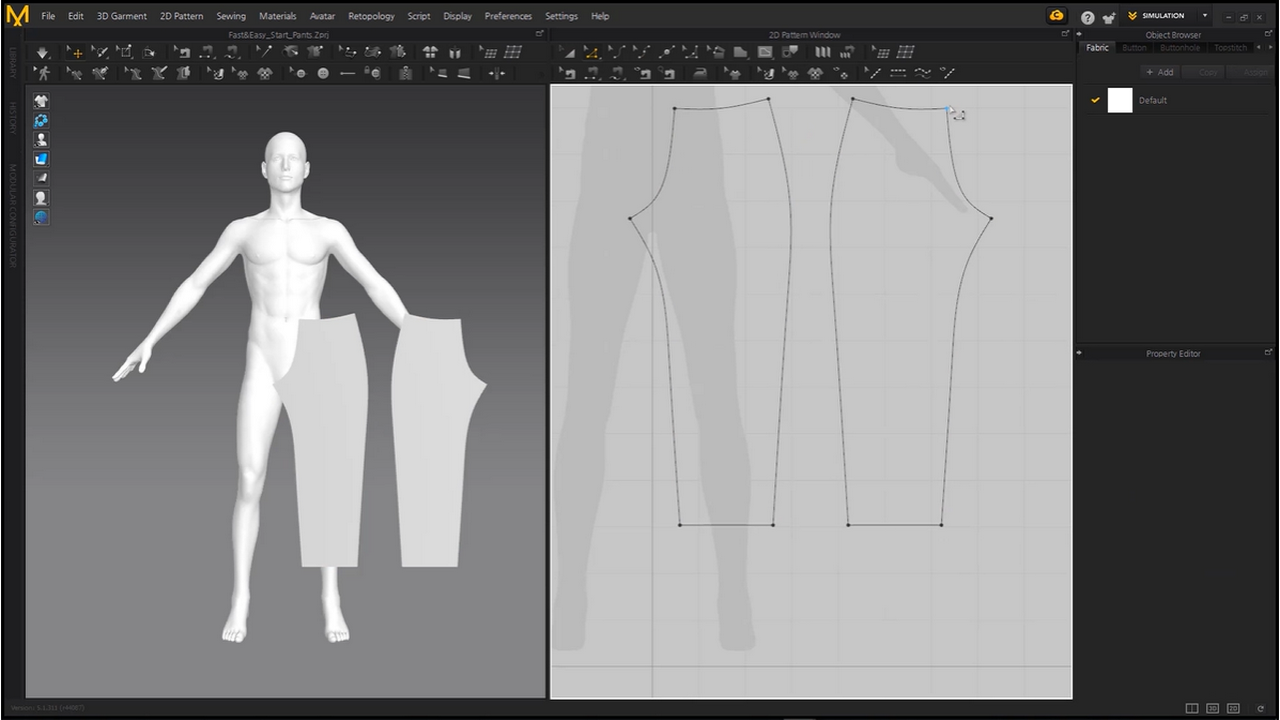Undock the Property Editor panel
The width and height of the screenshot is (1280, 720).
(x=1269, y=353)
